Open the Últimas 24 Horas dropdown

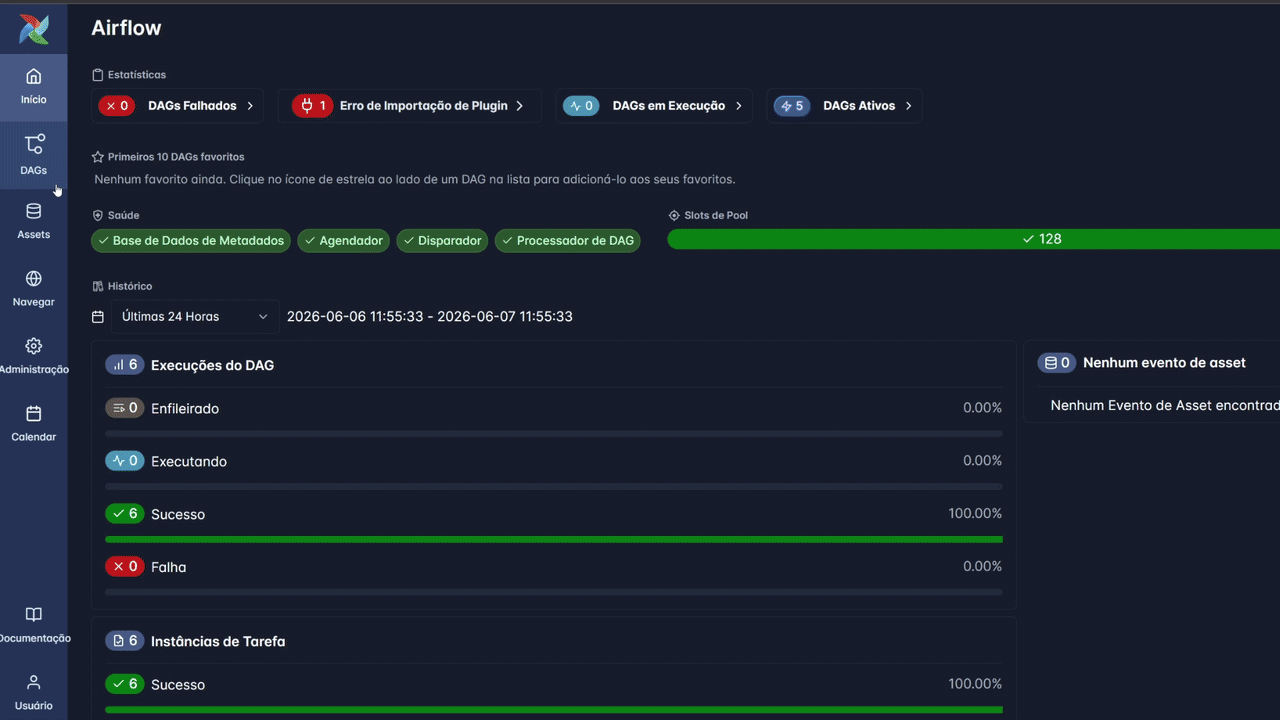click(x=194, y=317)
